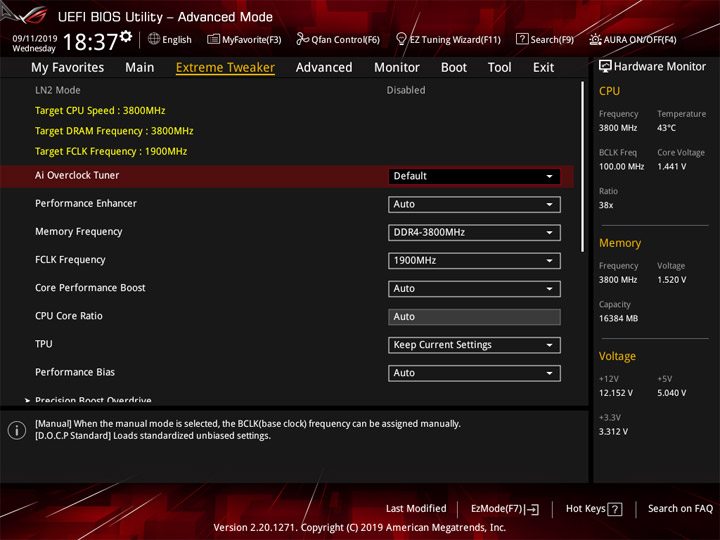
Task: Click BCLK Freq 100.00 MHz value
Action: [x=621, y=167]
